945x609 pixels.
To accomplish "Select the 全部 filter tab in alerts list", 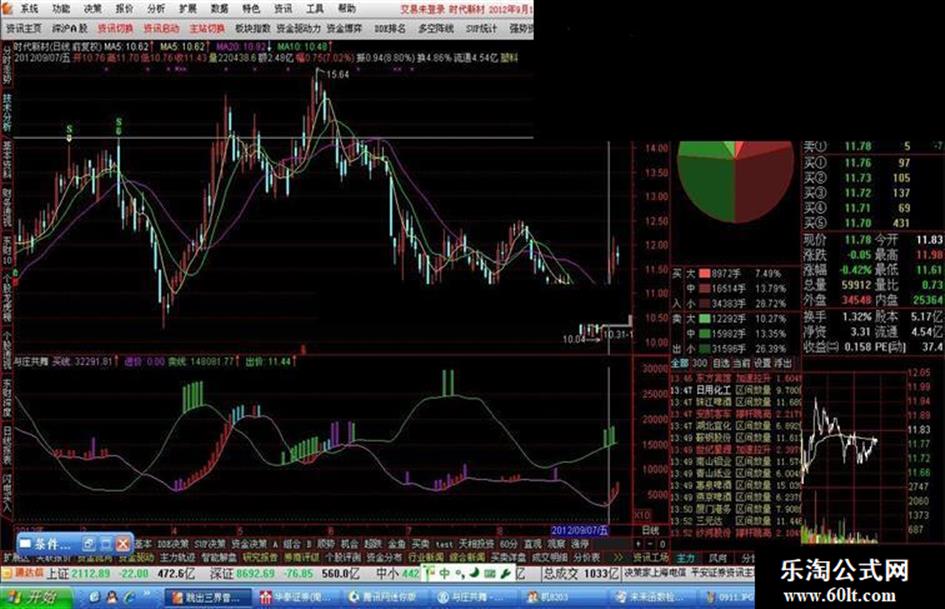I will [x=680, y=363].
